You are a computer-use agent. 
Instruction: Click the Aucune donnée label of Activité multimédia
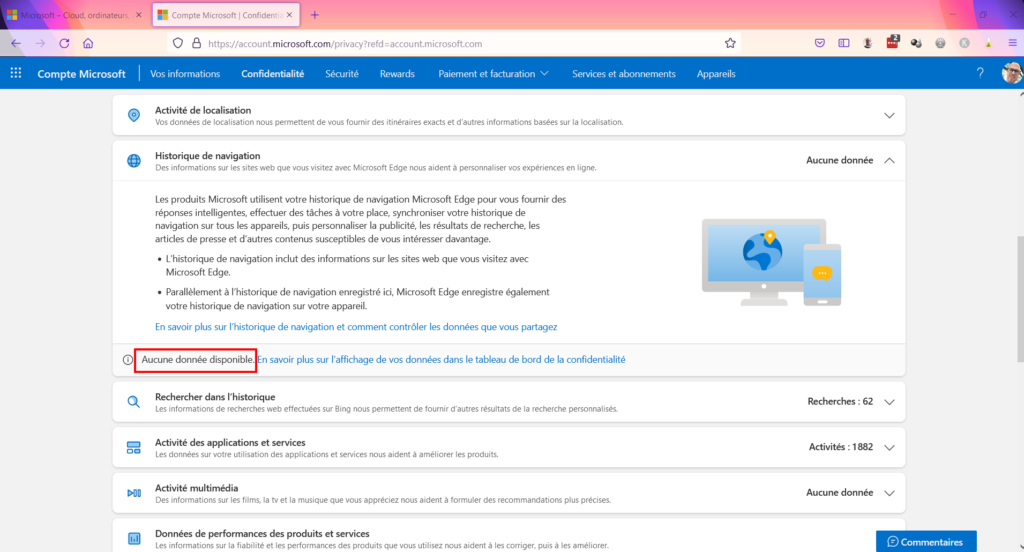pos(839,493)
